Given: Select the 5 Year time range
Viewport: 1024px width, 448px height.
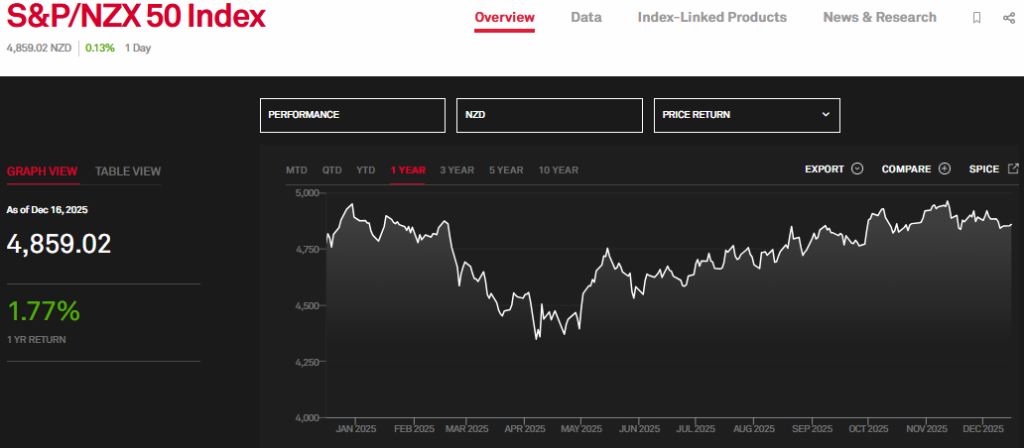Looking at the screenshot, I should pyautogui.click(x=506, y=170).
